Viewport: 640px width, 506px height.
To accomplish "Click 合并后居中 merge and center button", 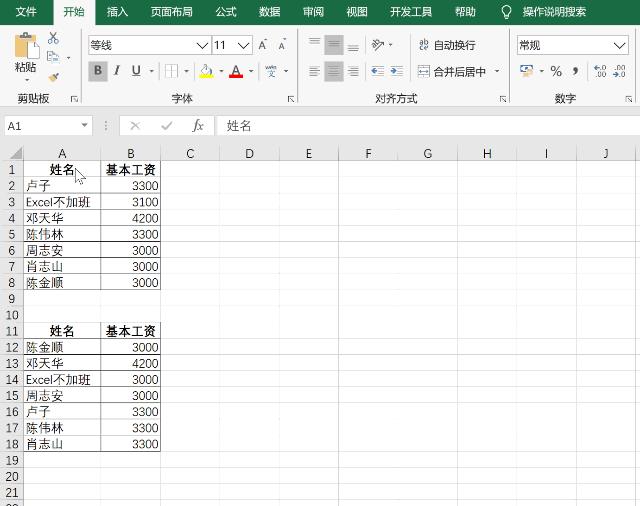I will pyautogui.click(x=452, y=72).
